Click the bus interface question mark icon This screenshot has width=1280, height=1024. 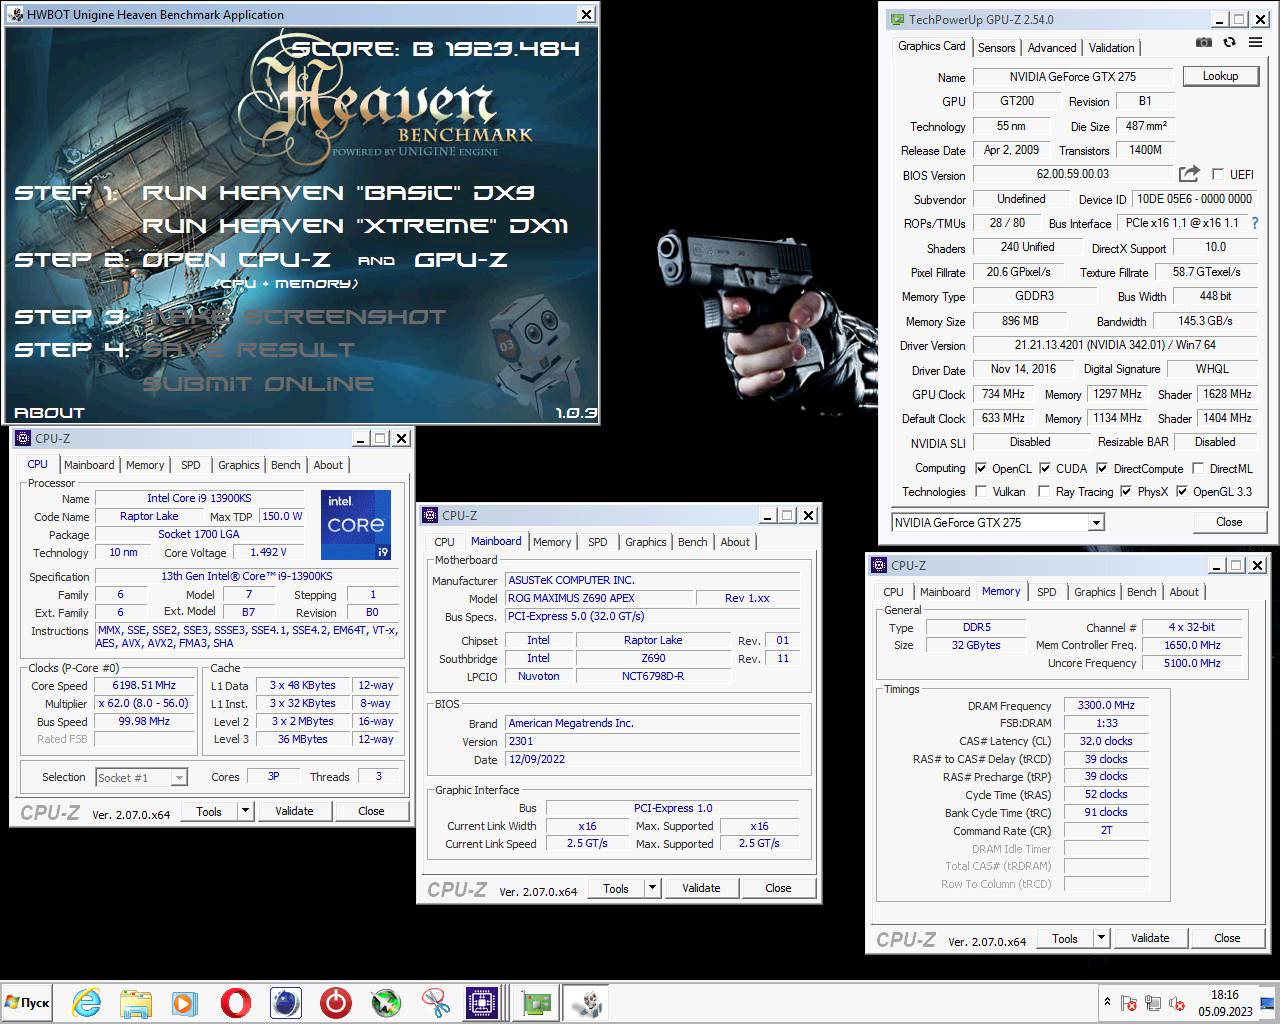pyautogui.click(x=1255, y=223)
